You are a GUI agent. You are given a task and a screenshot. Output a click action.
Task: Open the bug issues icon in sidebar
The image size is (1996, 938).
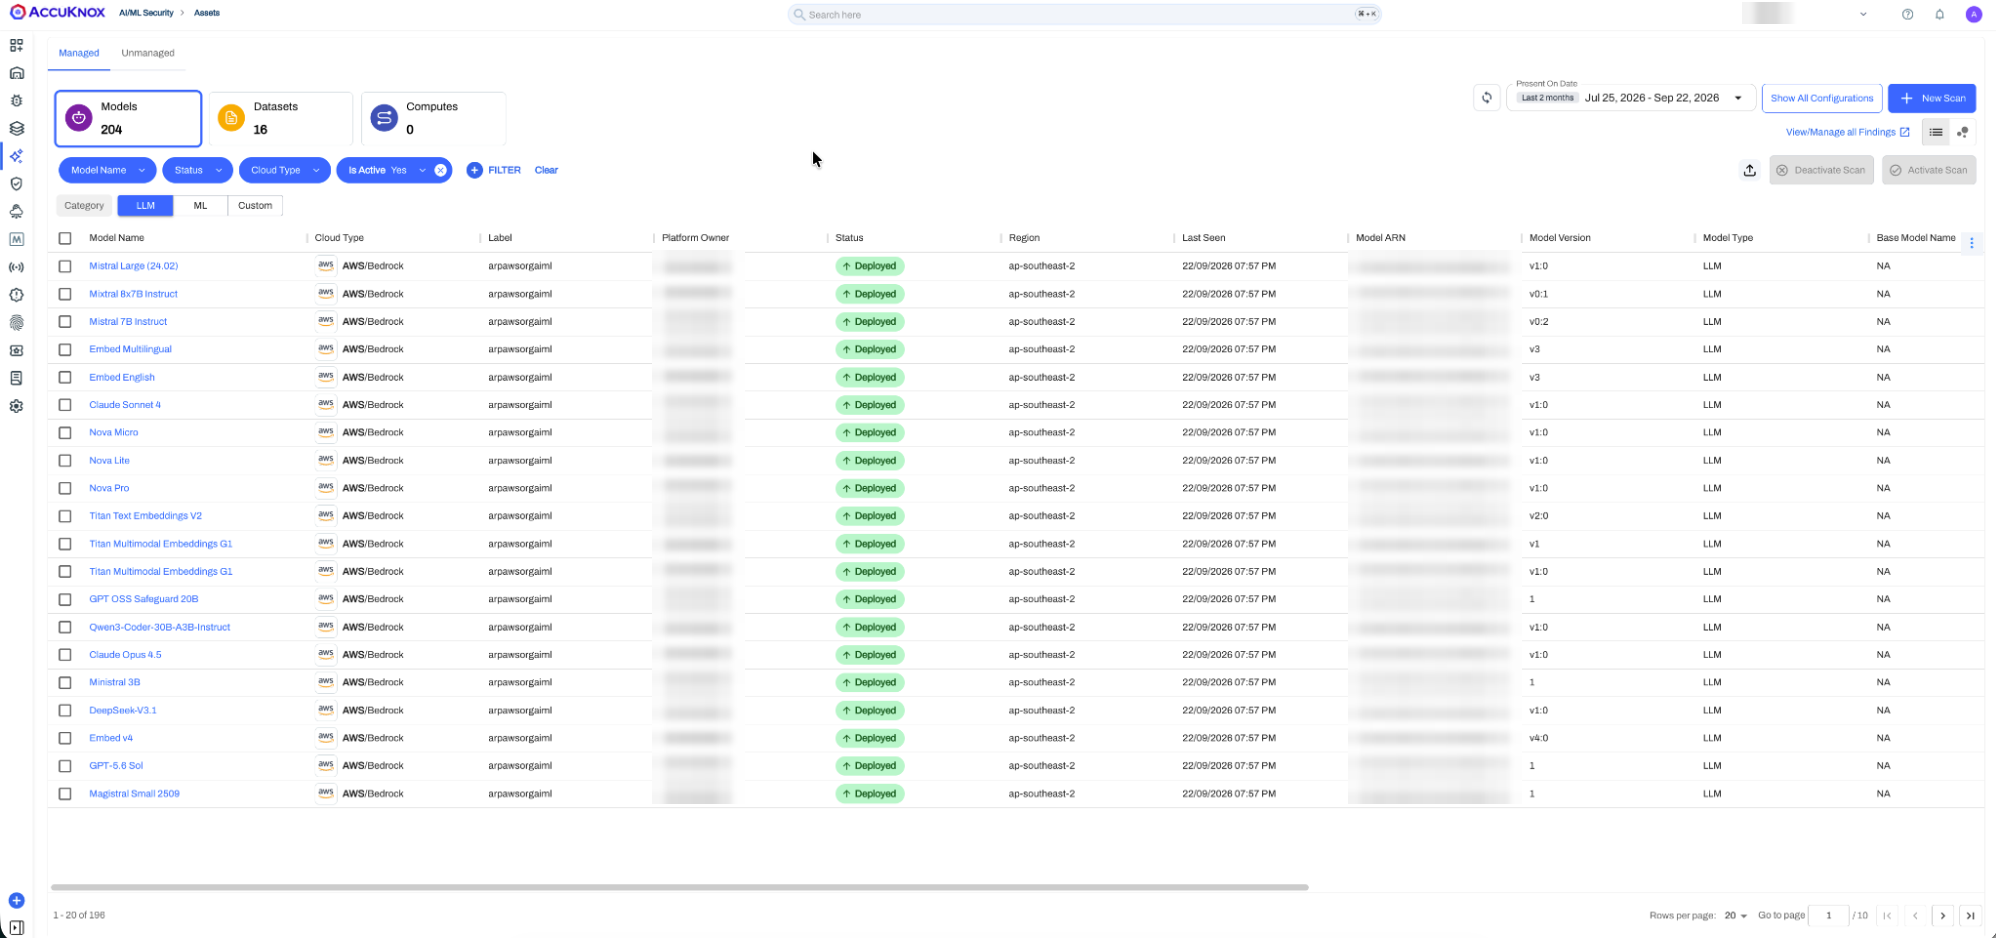pos(16,101)
